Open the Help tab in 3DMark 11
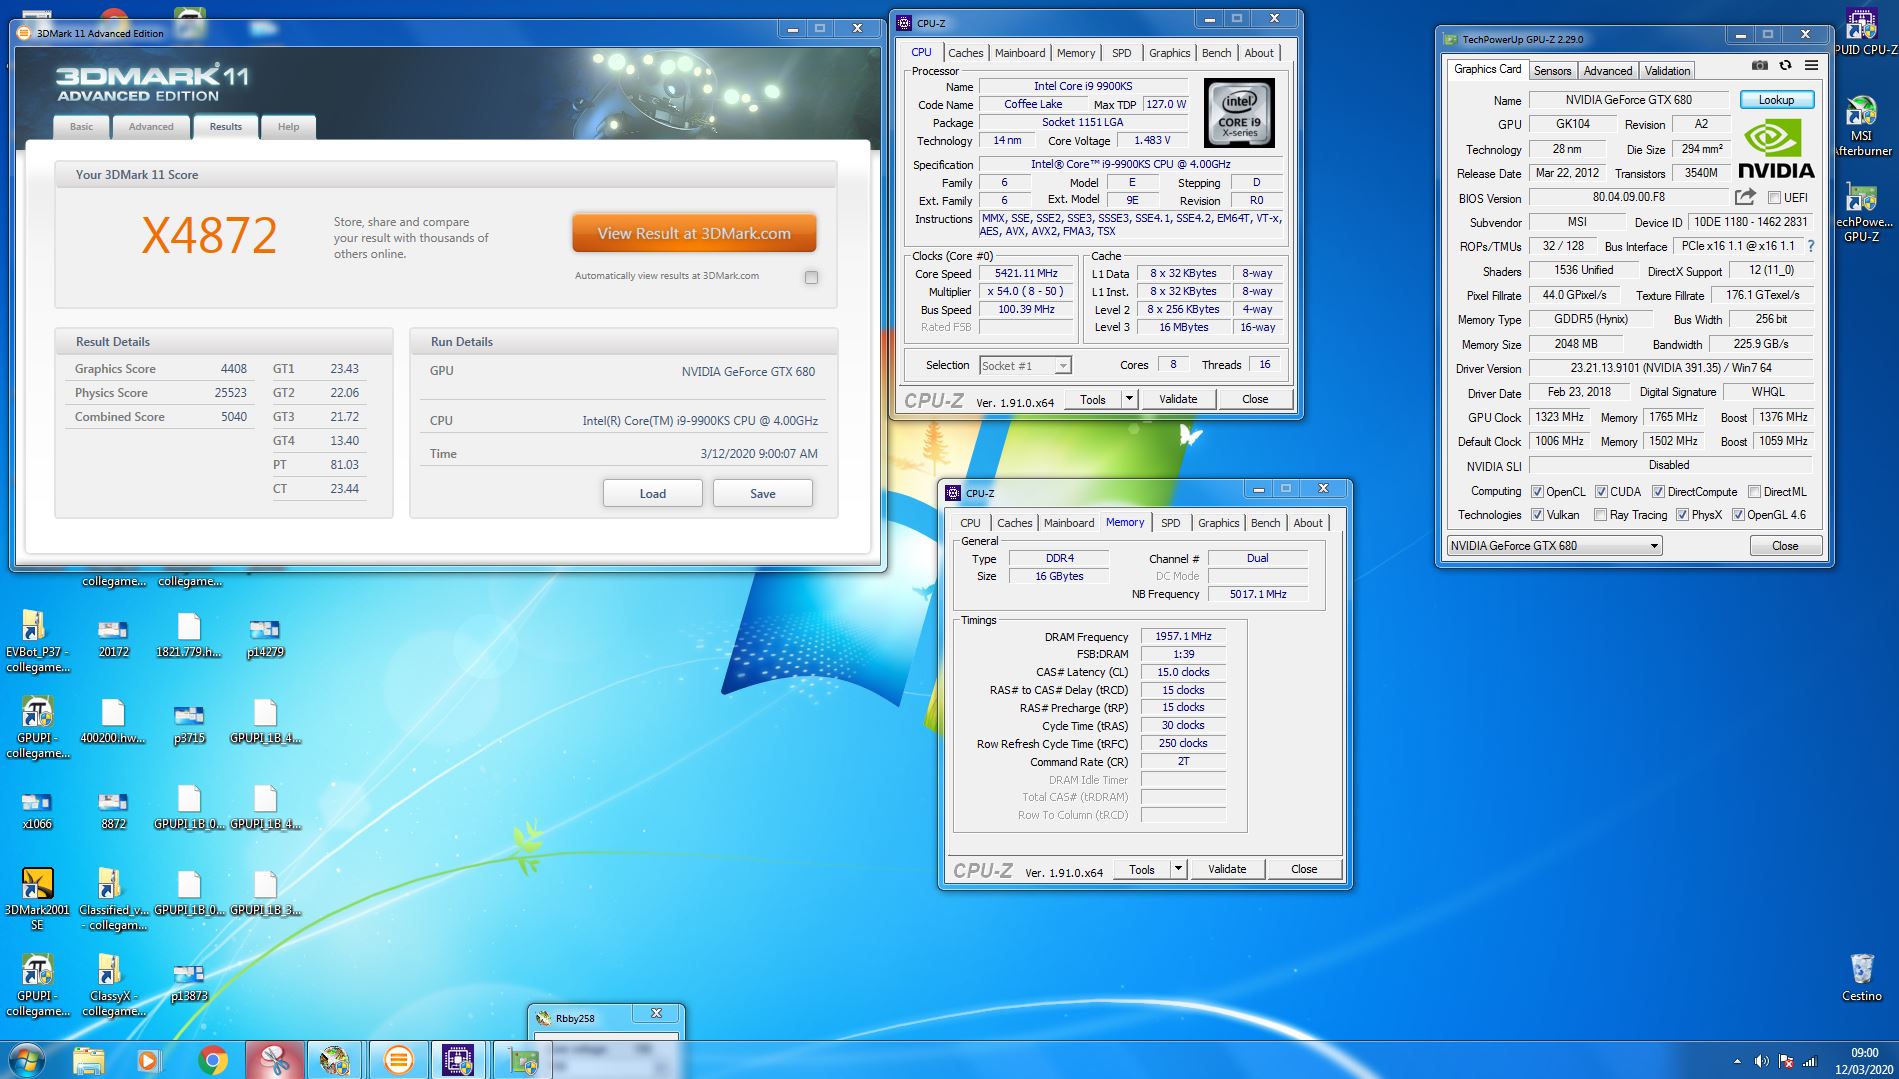This screenshot has width=1899, height=1079. pyautogui.click(x=288, y=127)
